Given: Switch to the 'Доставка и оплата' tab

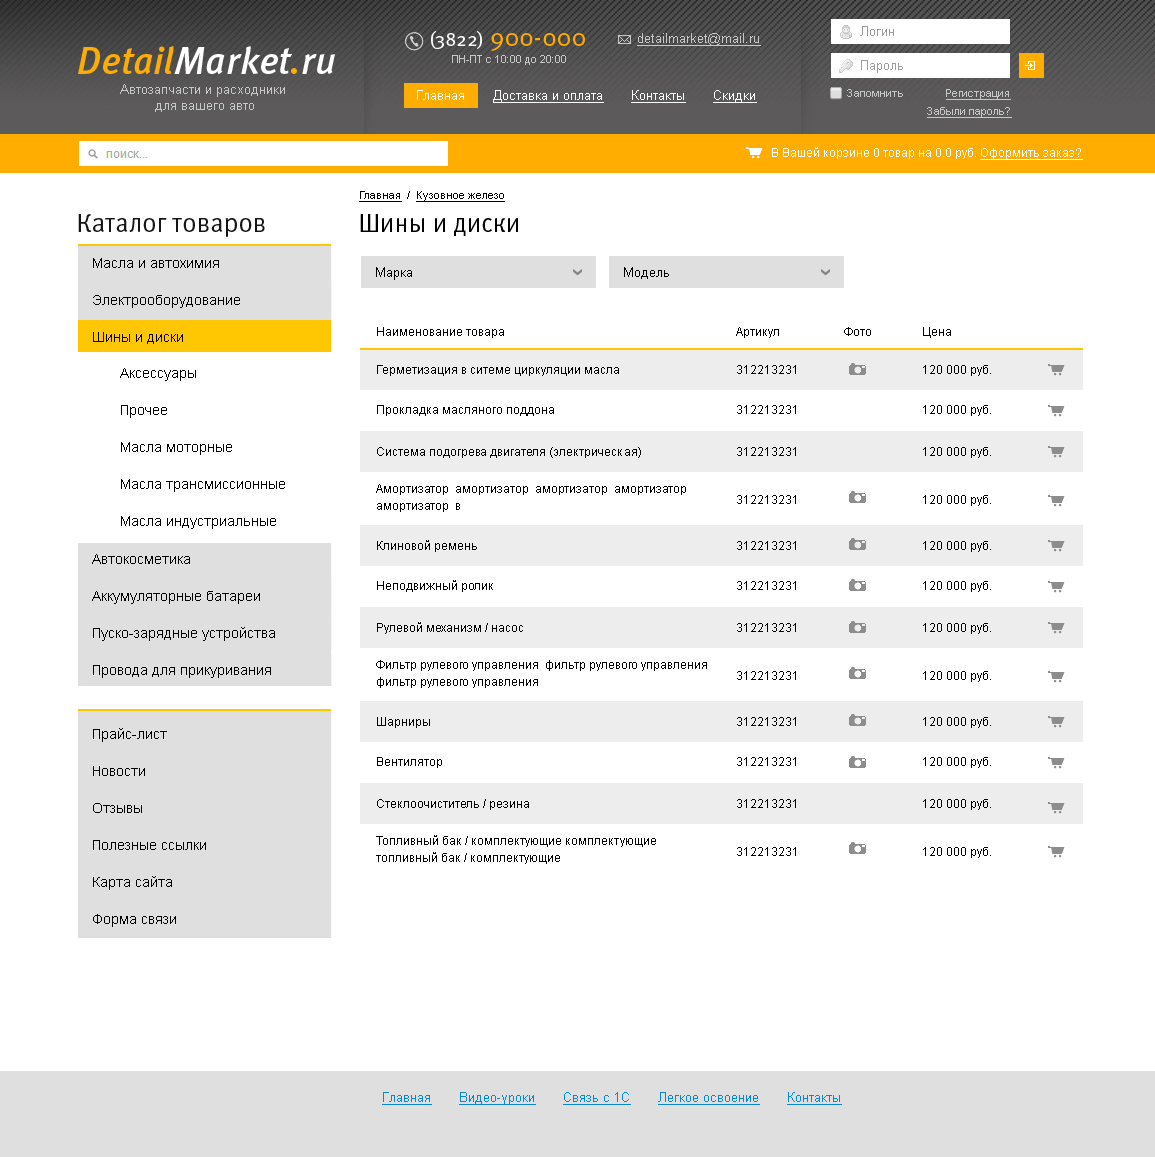Looking at the screenshot, I should coord(548,95).
